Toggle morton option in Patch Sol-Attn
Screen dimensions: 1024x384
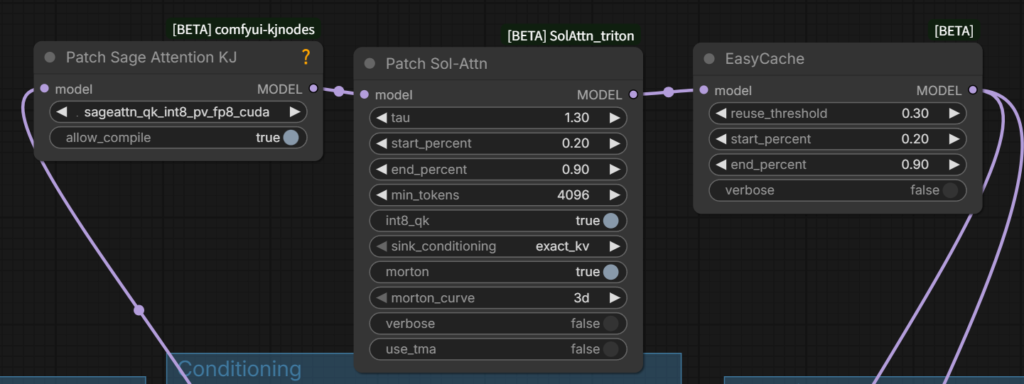[498, 272]
